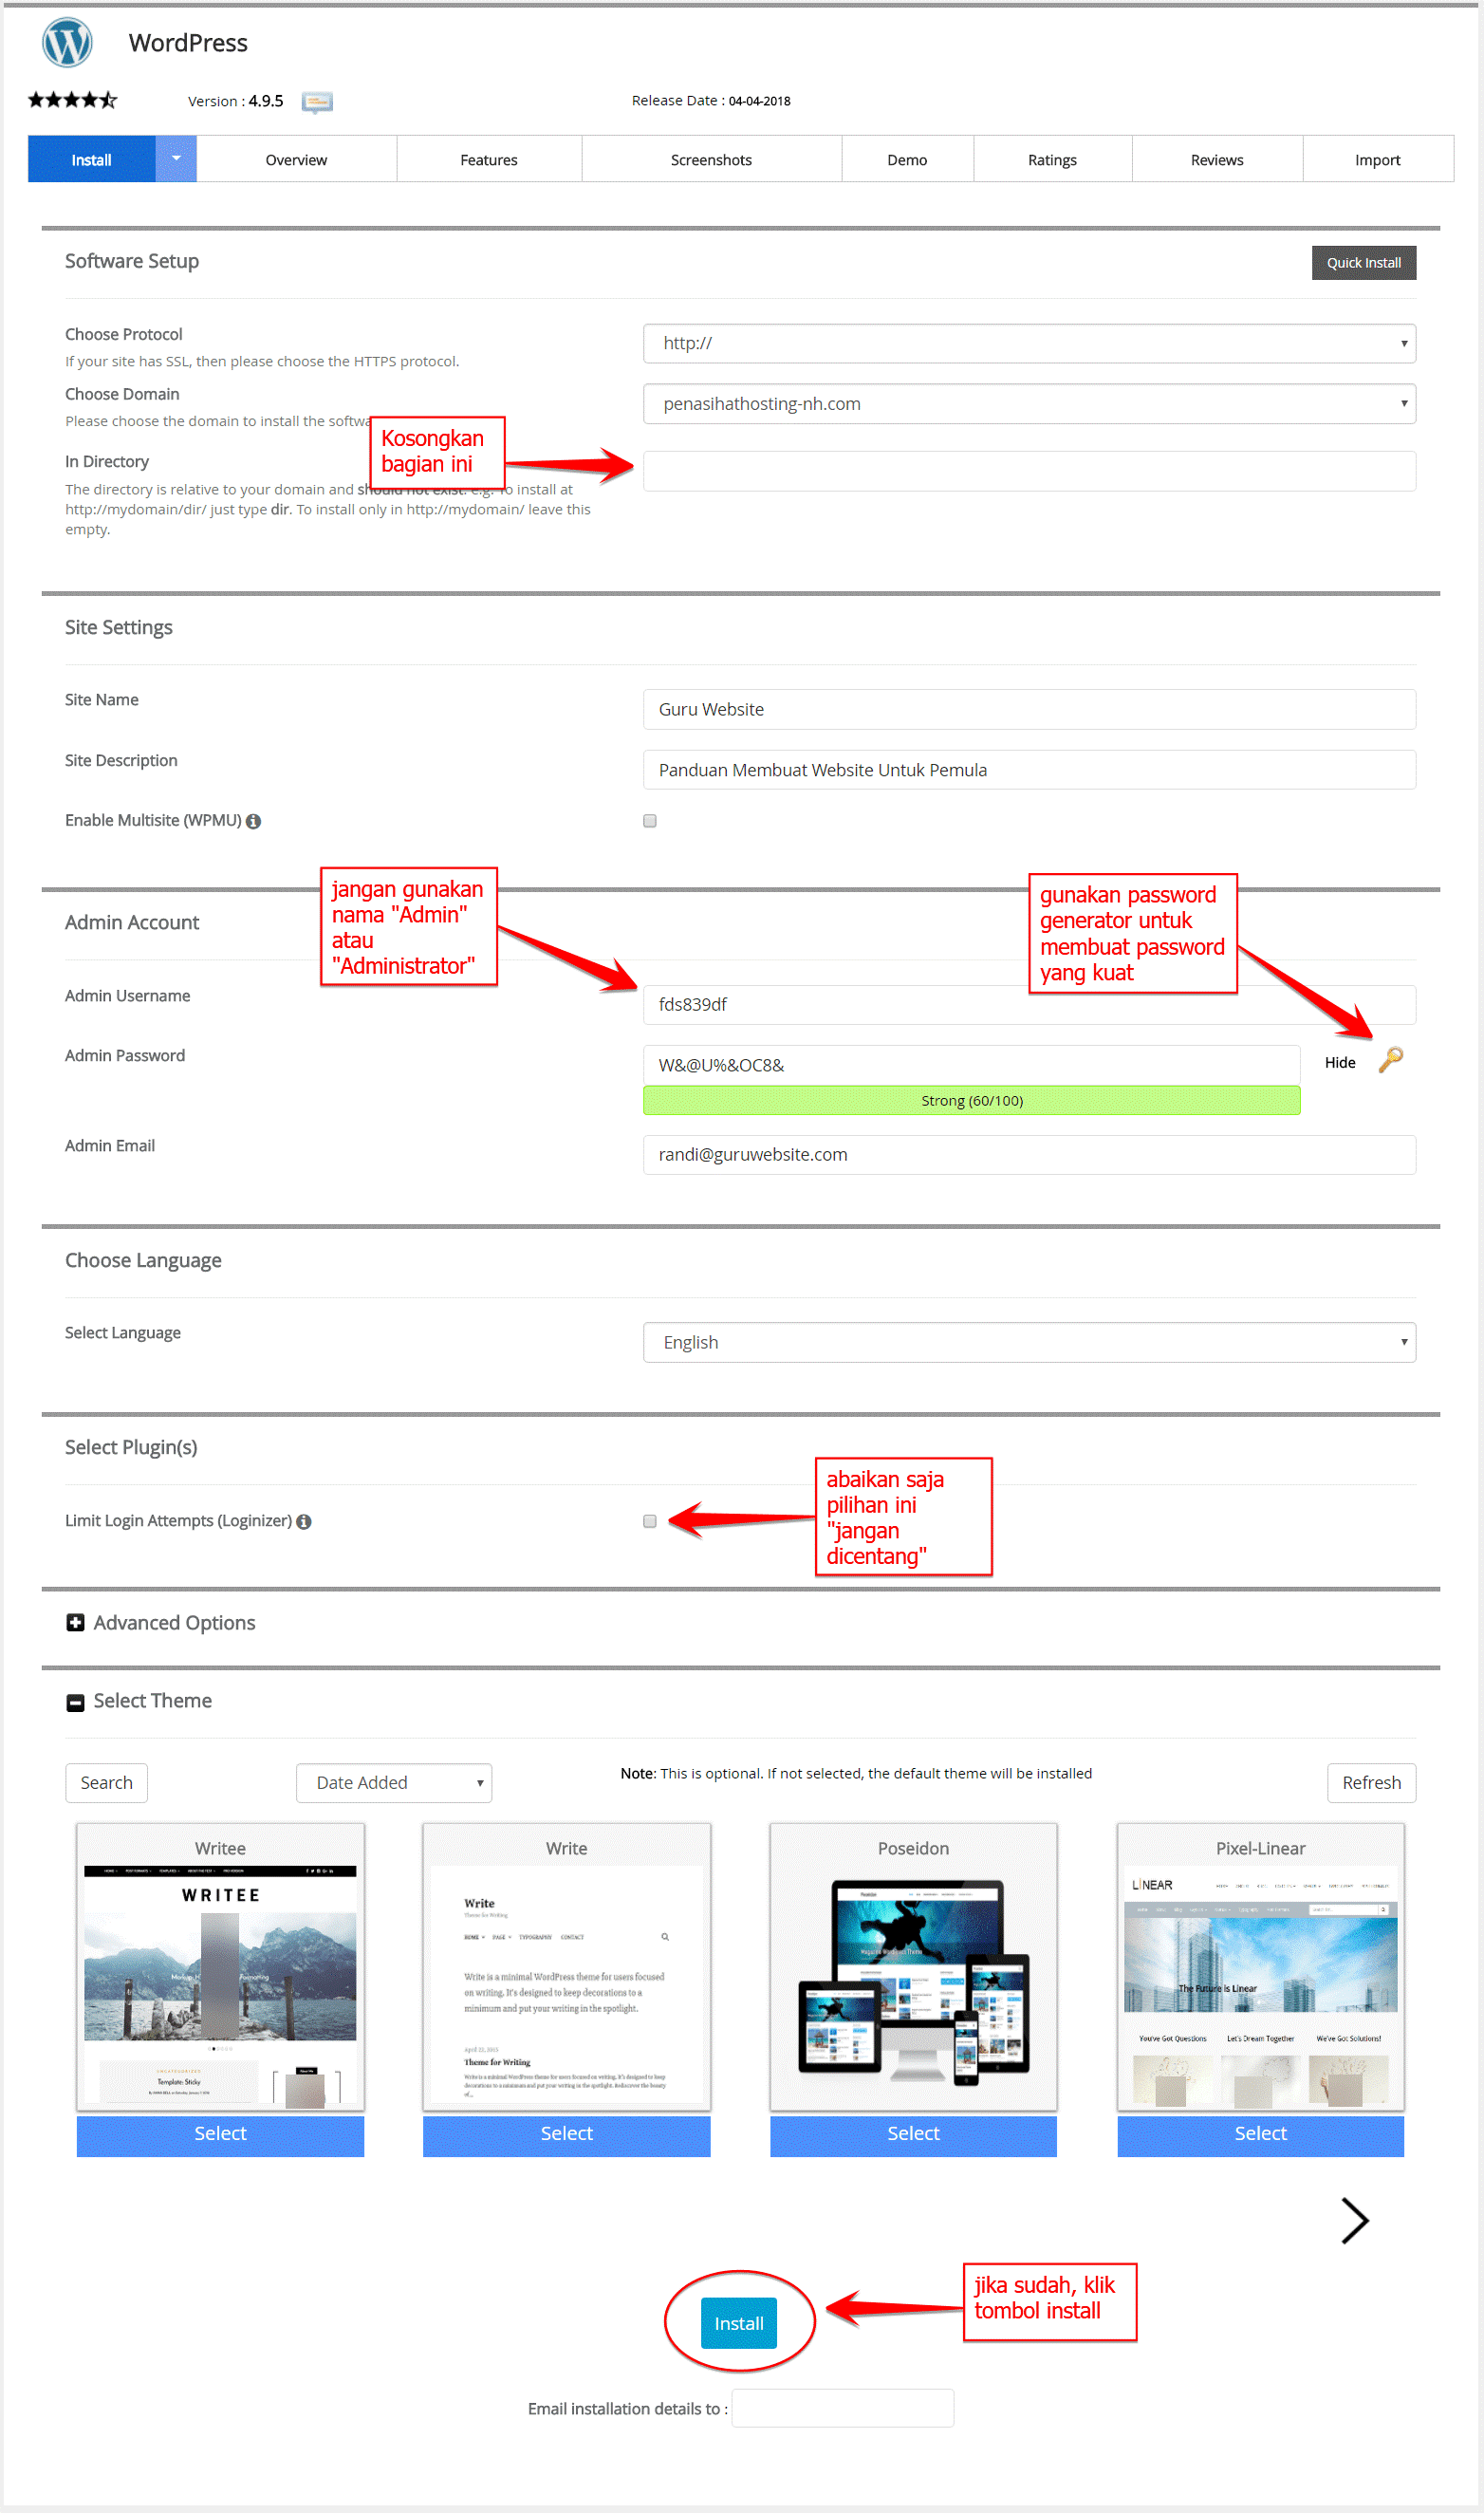Open the Choose Domain dropdown
The width and height of the screenshot is (1484, 2513).
click(x=1029, y=404)
